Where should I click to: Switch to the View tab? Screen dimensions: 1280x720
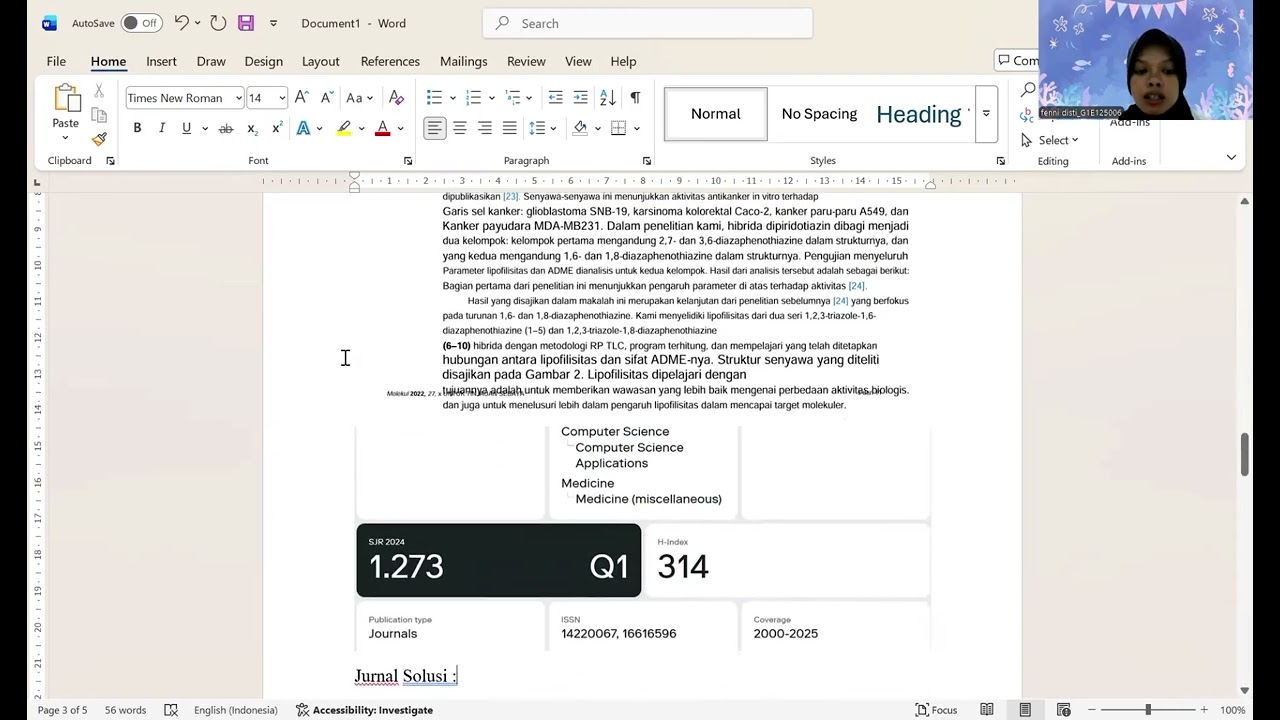pyautogui.click(x=578, y=61)
